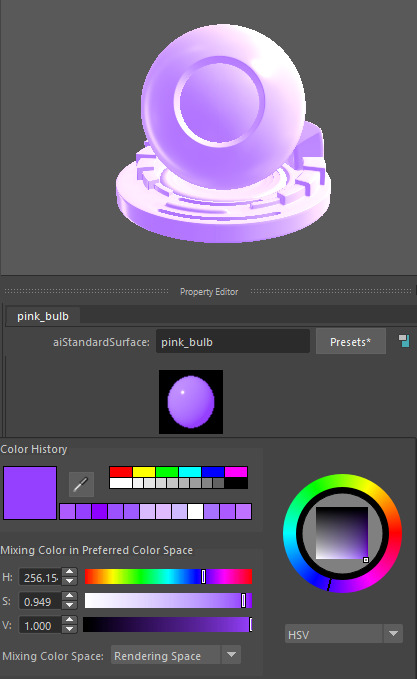This screenshot has height=679, width=417.
Task: Choose the yellow palette swatch
Action: click(x=144, y=472)
